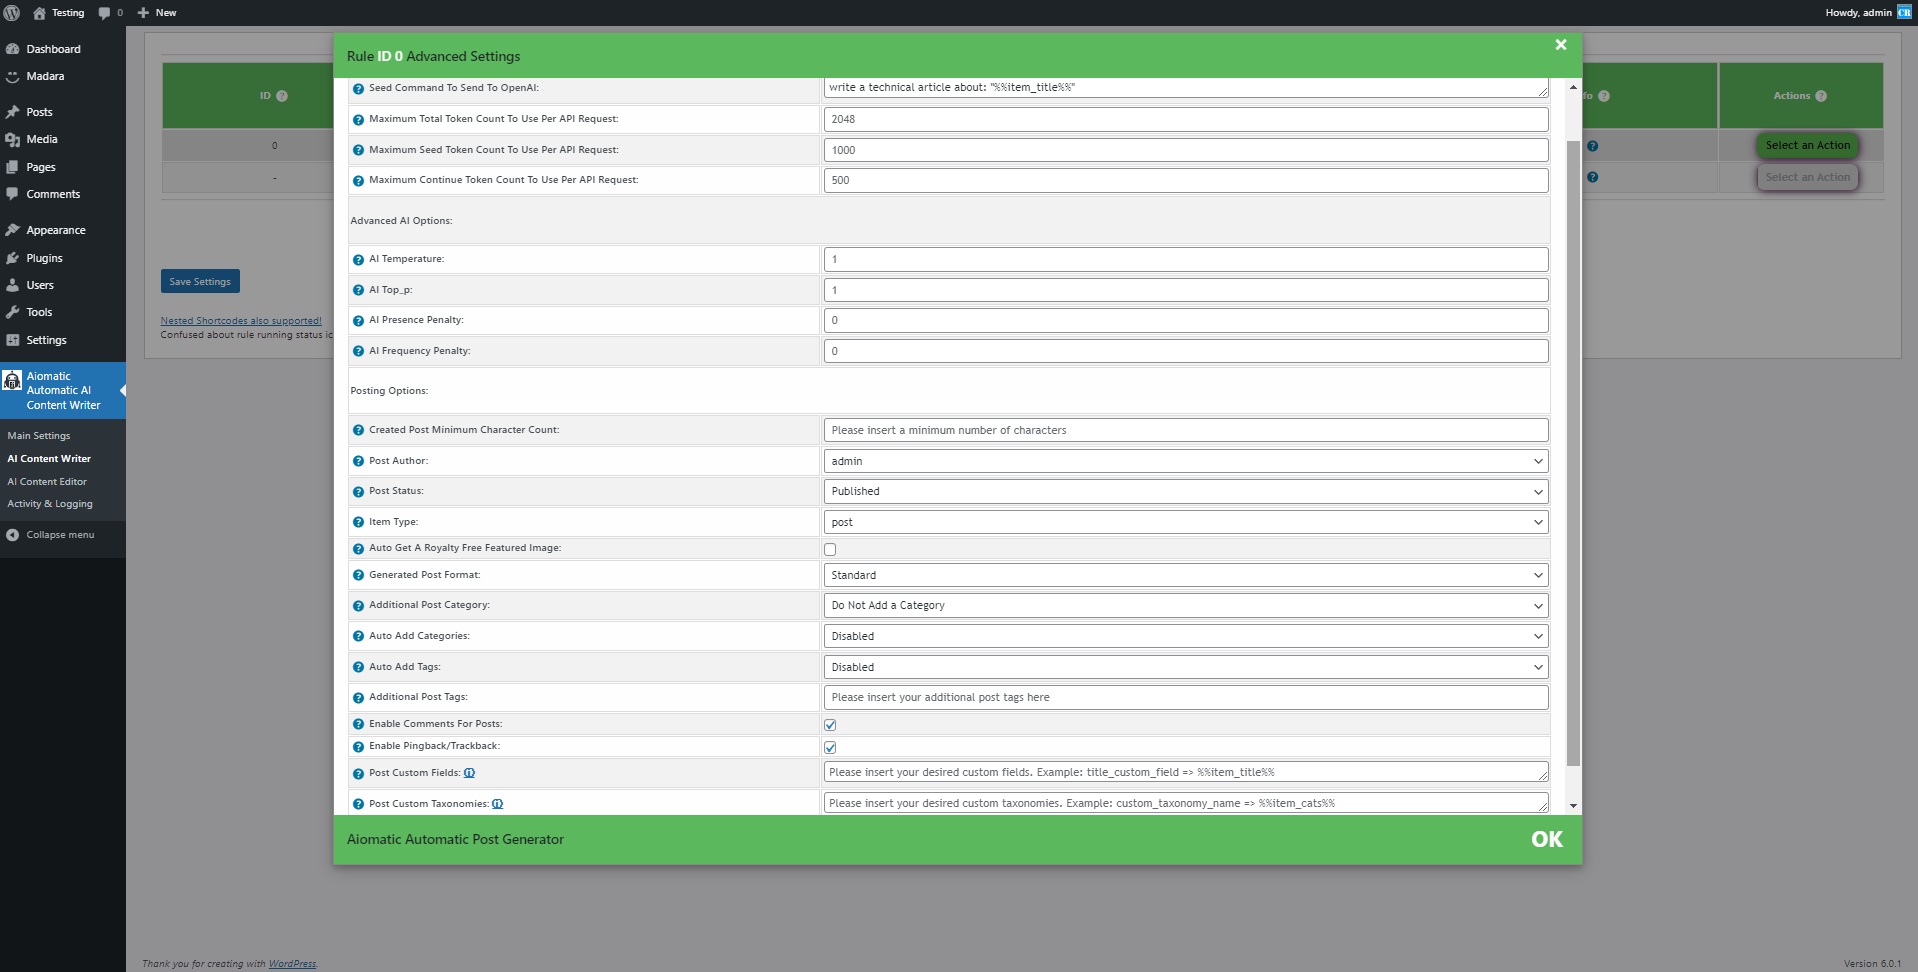Uncheck Enable Comments For Posts
Image resolution: width=1918 pixels, height=972 pixels.
(830, 725)
